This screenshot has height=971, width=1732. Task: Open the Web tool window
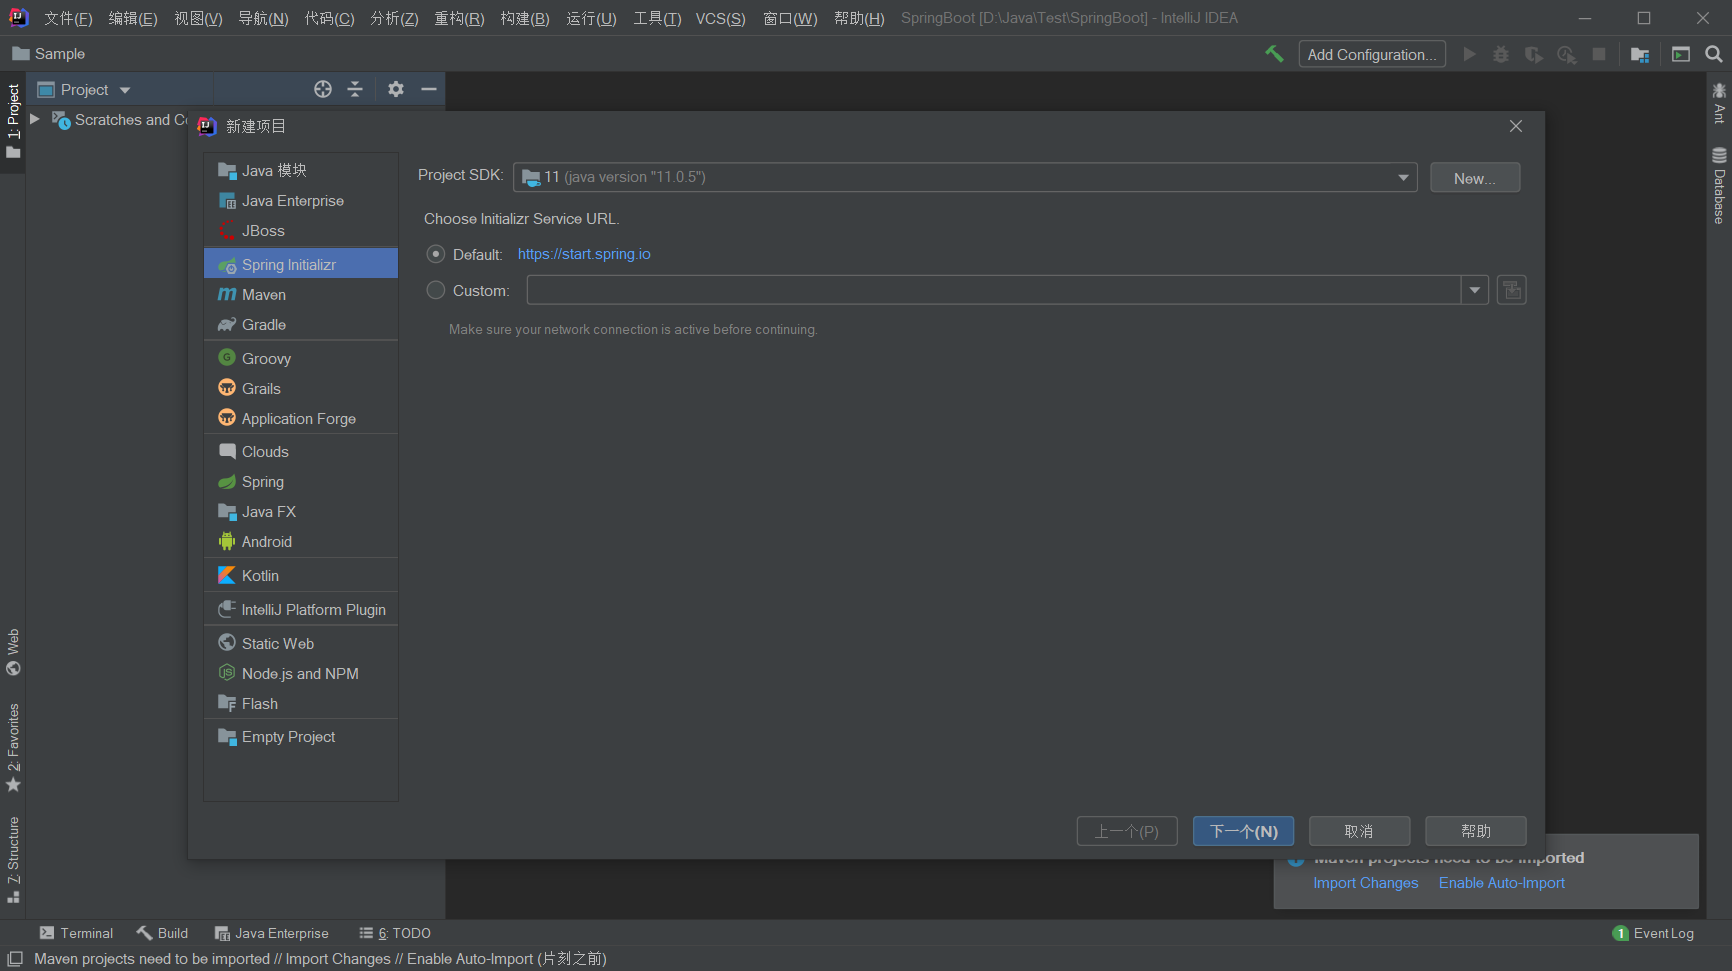click(13, 652)
